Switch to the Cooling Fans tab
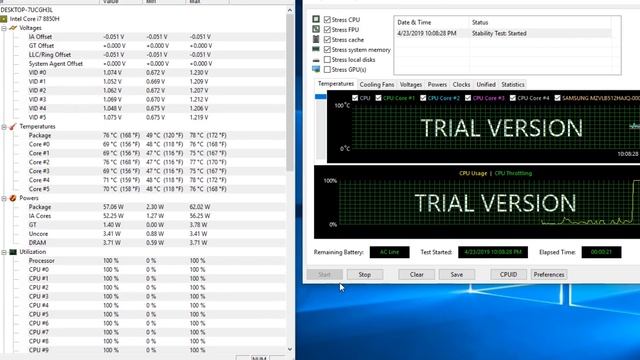This screenshot has width=640, height=360. tap(377, 84)
